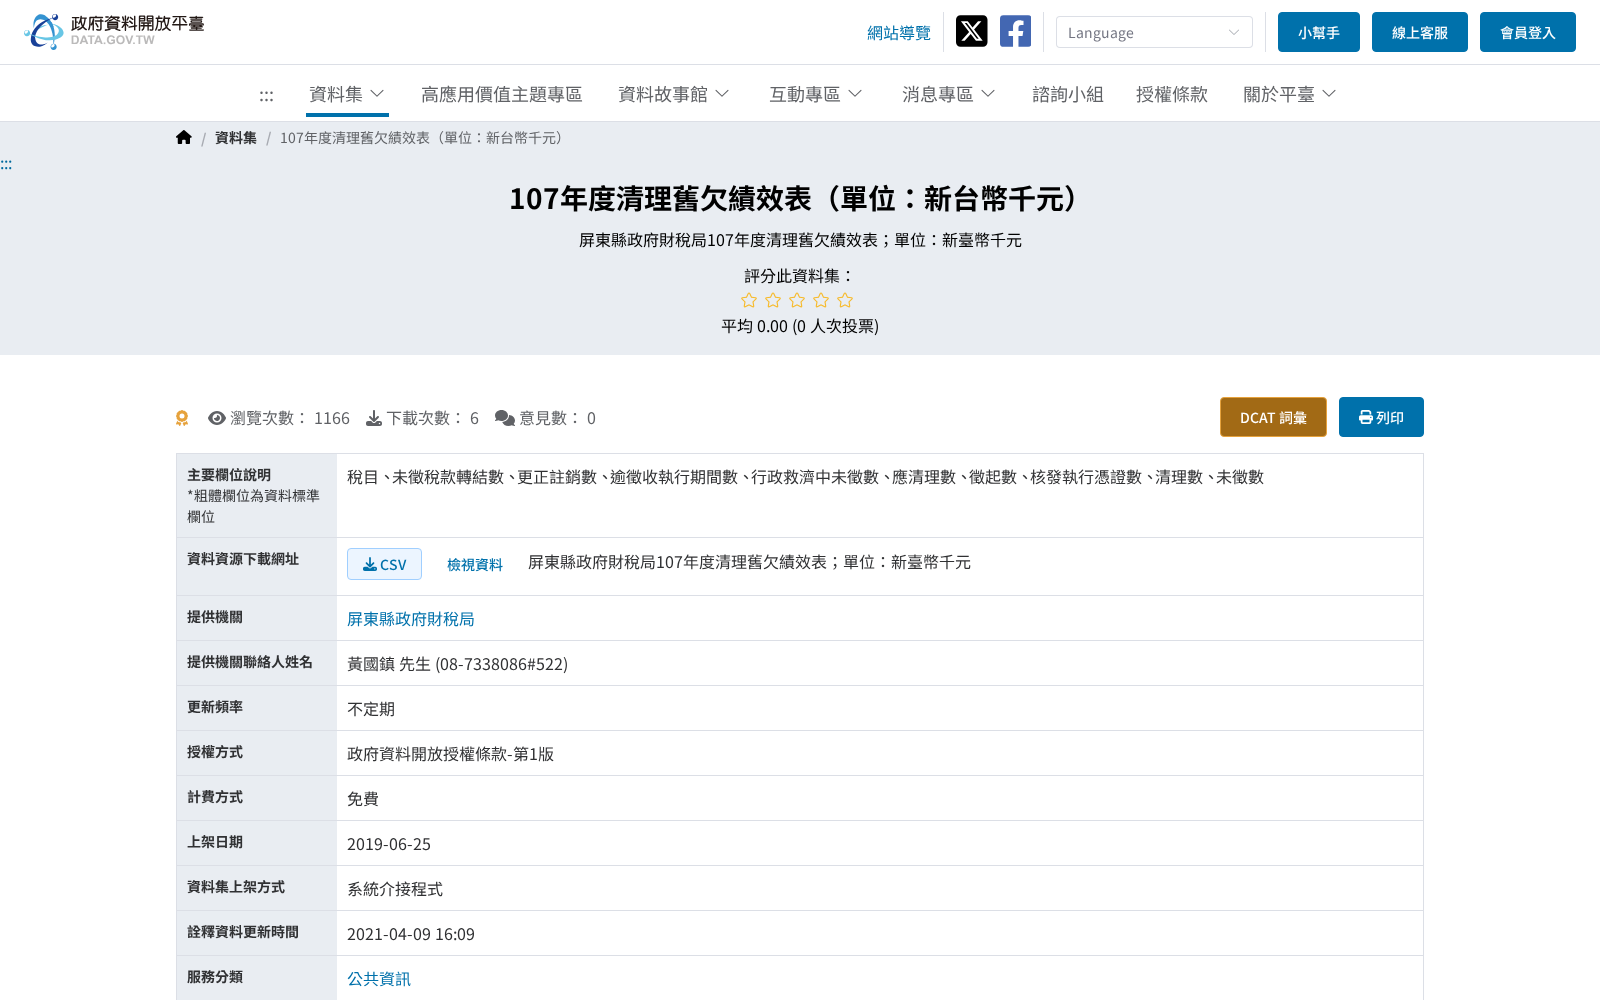The width and height of the screenshot is (1600, 1000).
Task: Click the 免費 fee value
Action: point(363,799)
